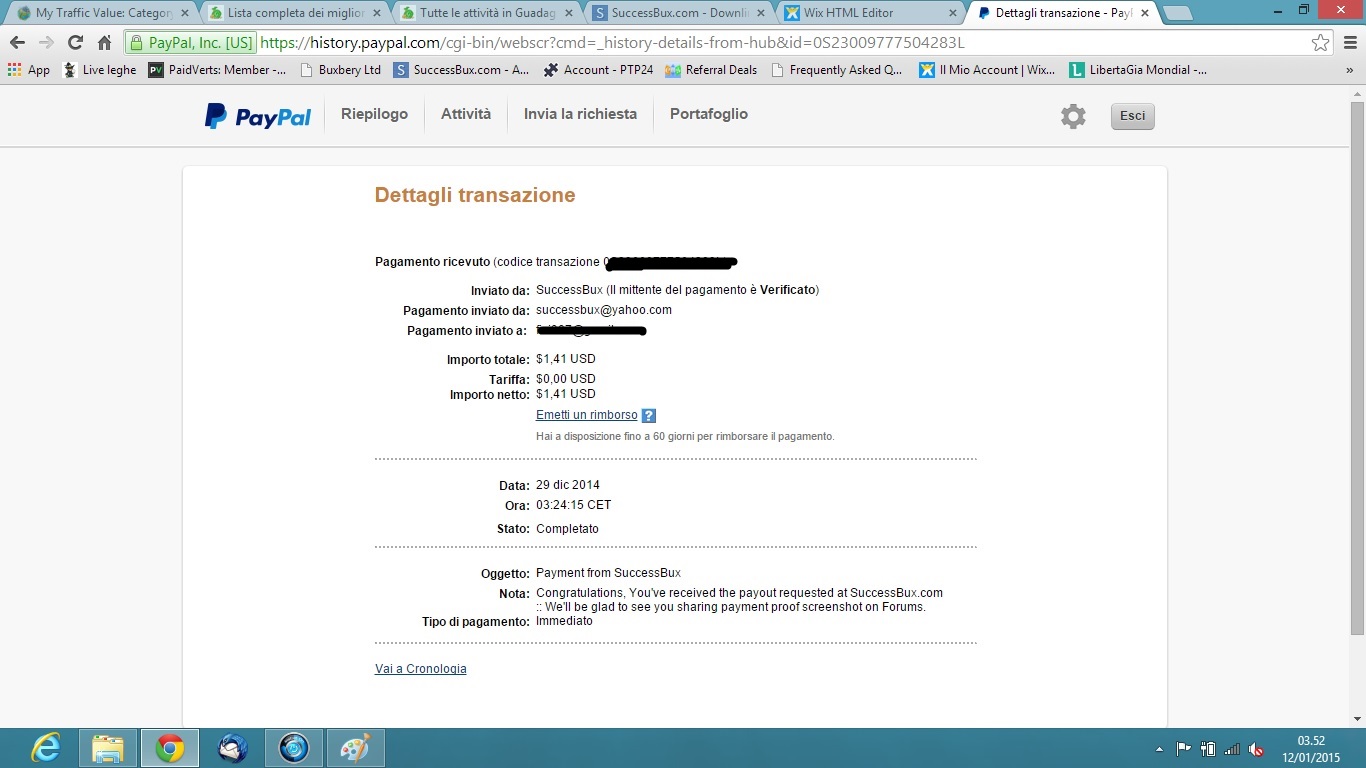Click Emetti un rimborso link
The image size is (1366, 768).
point(586,415)
